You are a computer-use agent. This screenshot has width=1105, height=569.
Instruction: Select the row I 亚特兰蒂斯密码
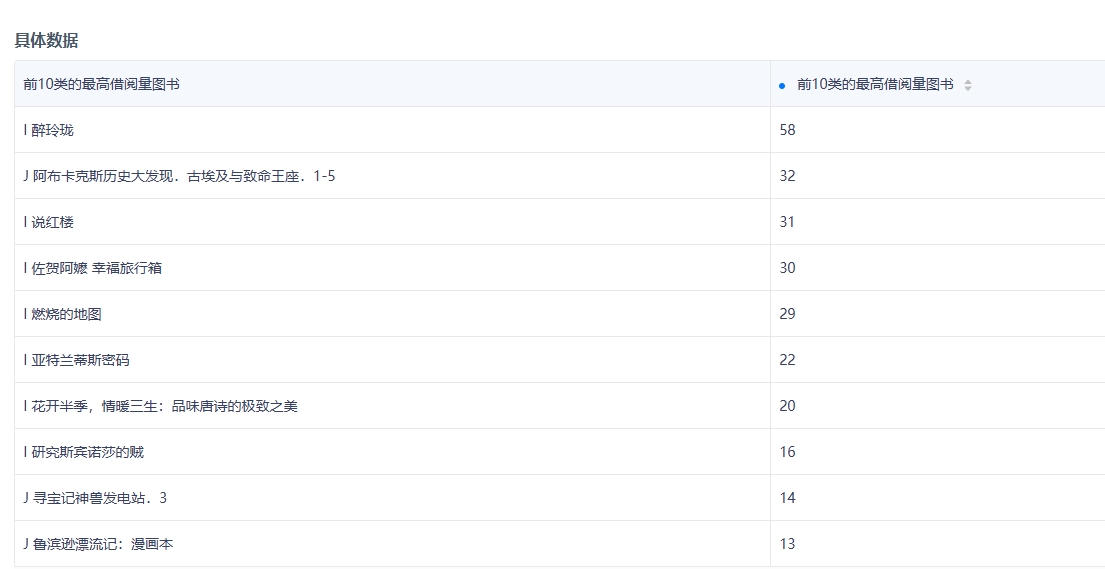pos(560,360)
